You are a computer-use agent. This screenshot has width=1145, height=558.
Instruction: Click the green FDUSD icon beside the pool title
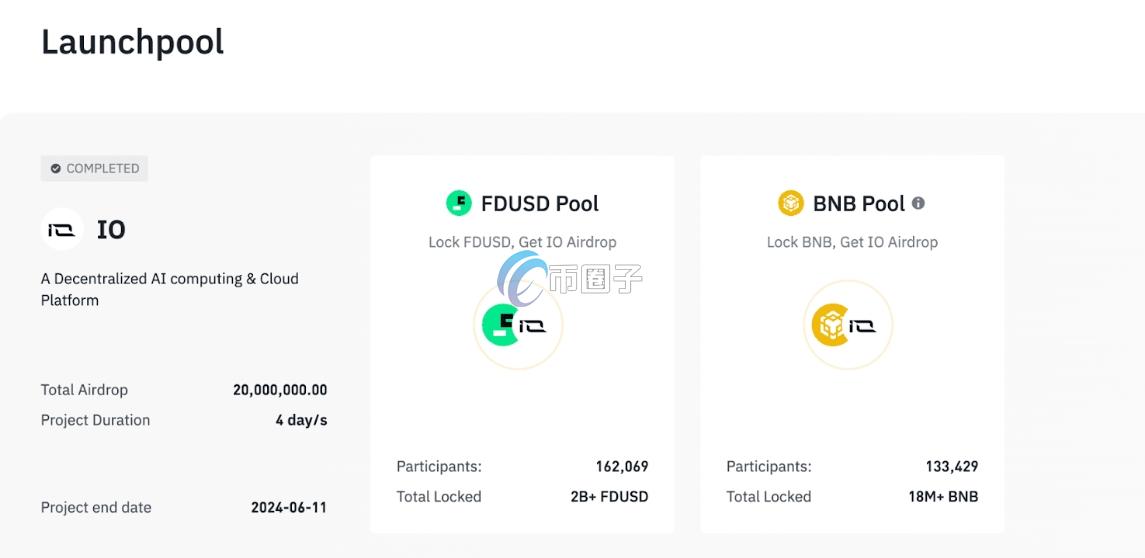click(459, 203)
